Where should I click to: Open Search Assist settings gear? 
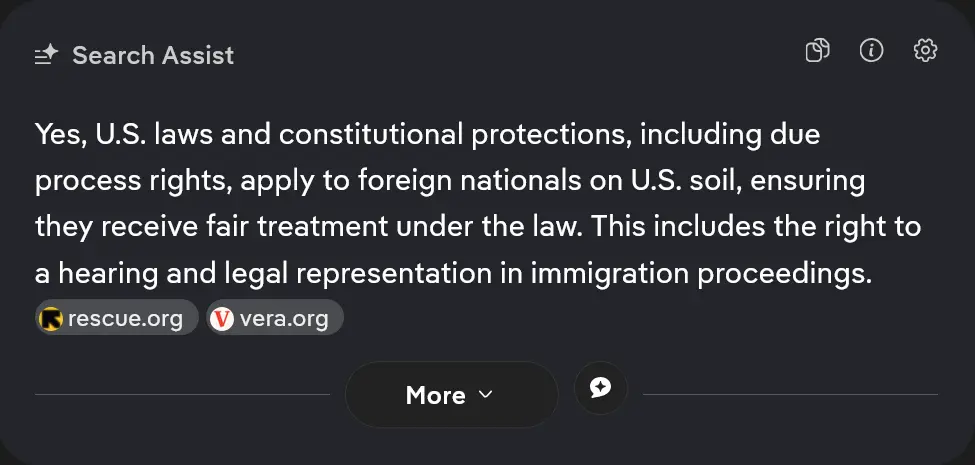pyautogui.click(x=925, y=51)
